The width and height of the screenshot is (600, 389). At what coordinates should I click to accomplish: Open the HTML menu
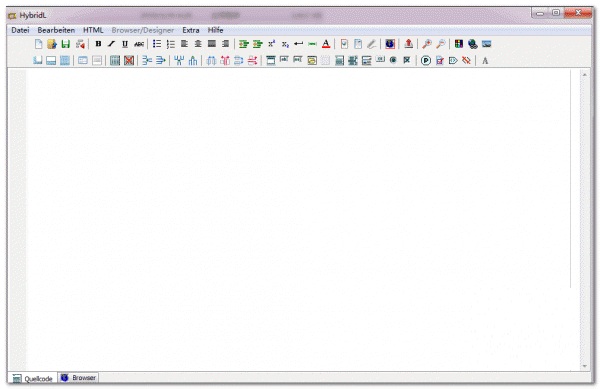(93, 30)
